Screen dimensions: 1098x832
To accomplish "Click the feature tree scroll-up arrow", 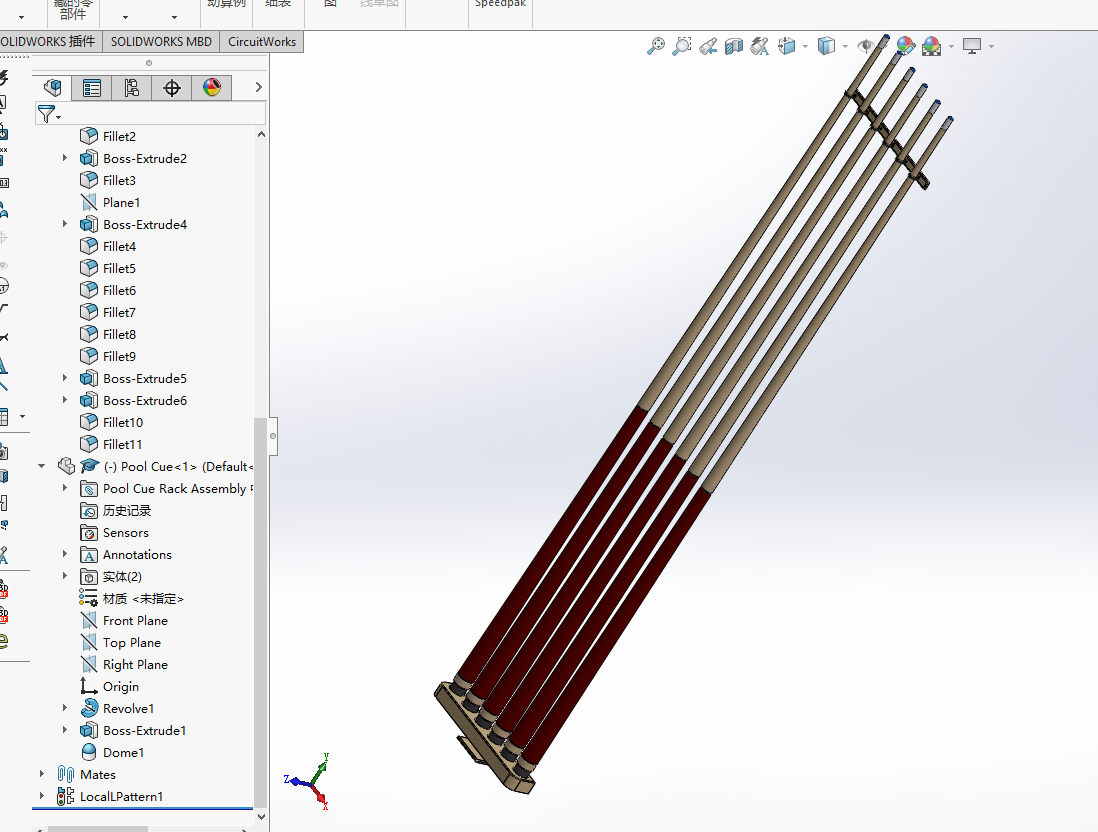I will [x=261, y=134].
